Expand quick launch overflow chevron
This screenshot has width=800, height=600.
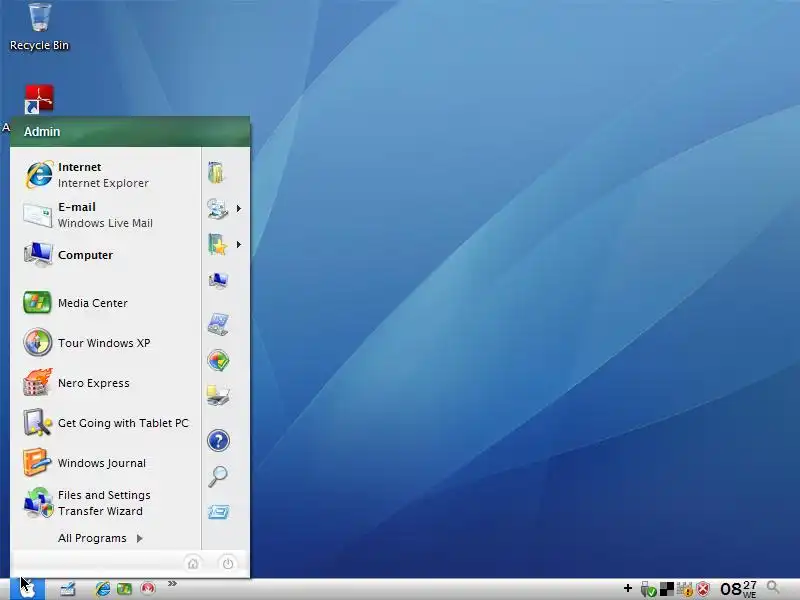coord(172,583)
